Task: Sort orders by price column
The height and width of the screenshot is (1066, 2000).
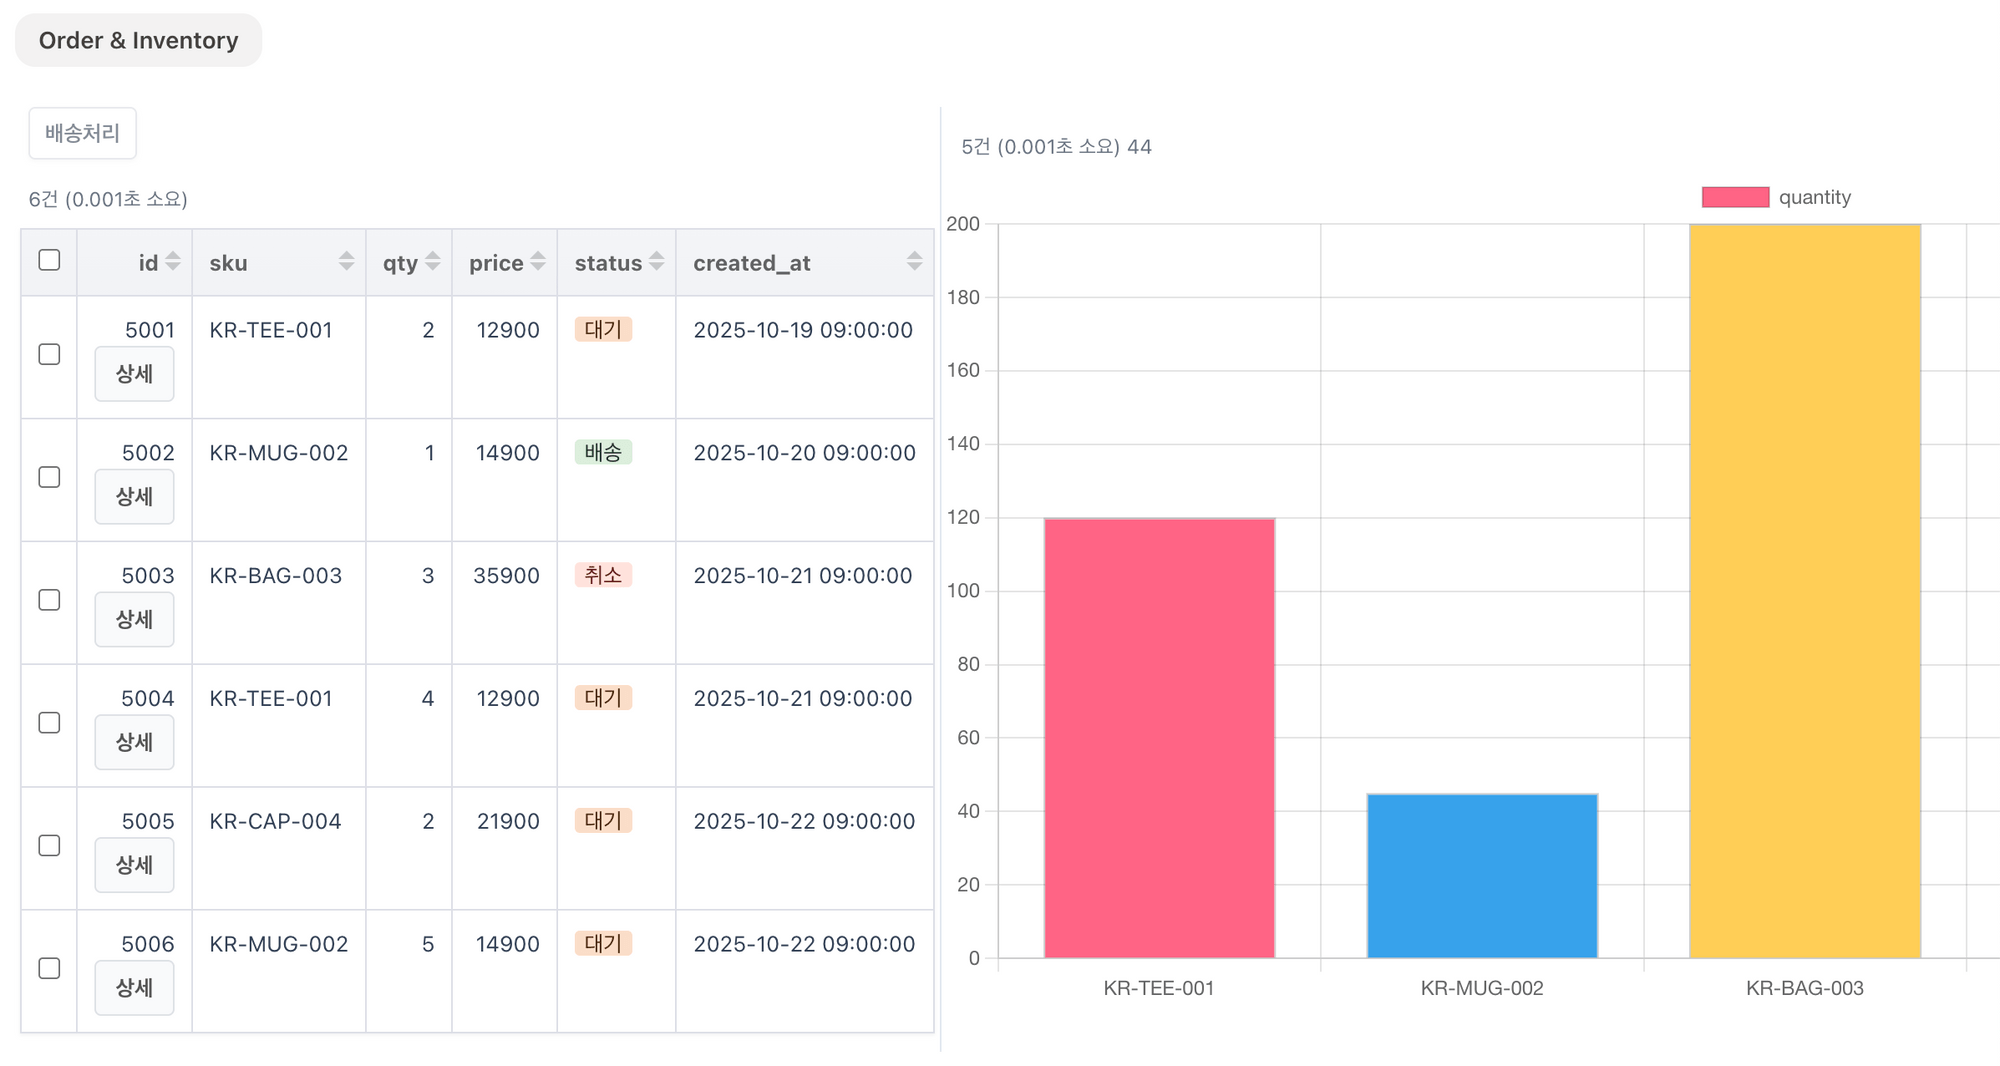Action: point(538,262)
